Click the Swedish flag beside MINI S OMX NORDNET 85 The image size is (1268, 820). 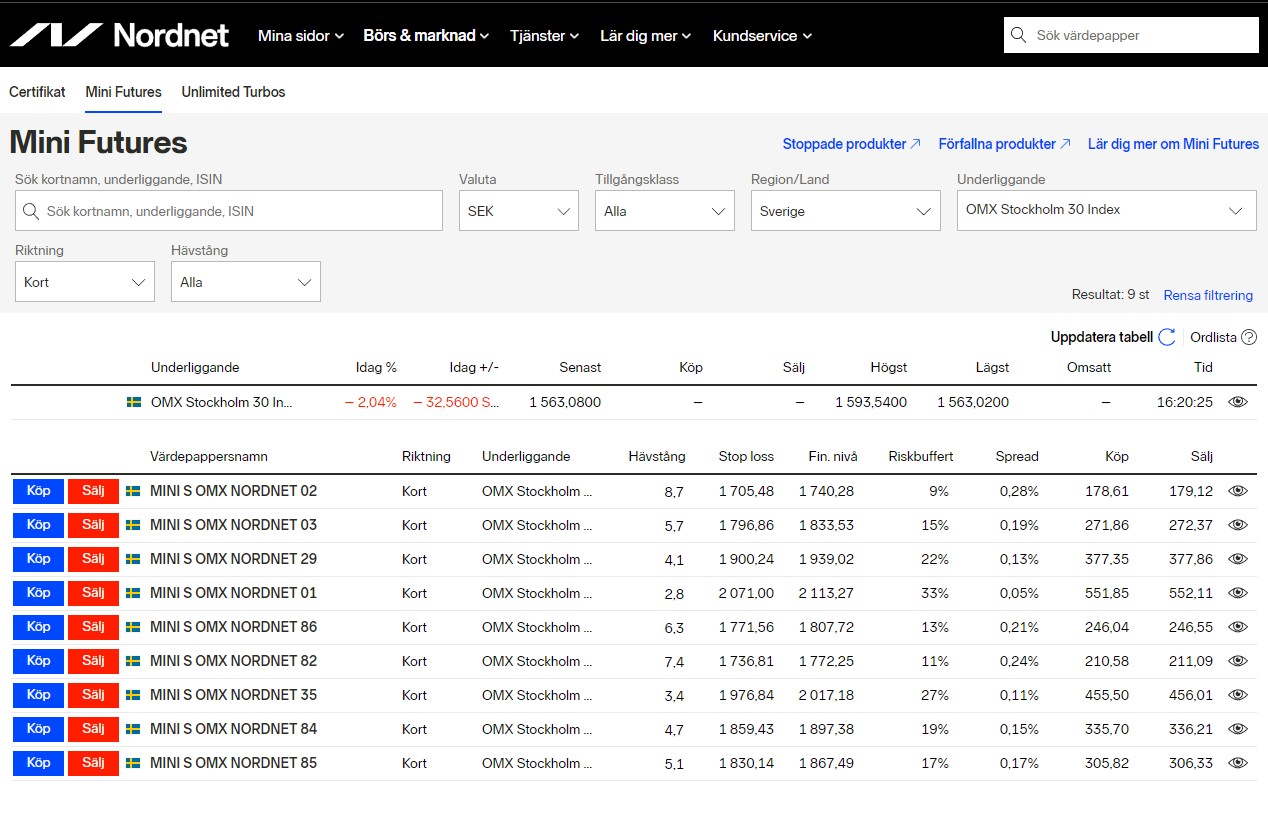coord(133,763)
